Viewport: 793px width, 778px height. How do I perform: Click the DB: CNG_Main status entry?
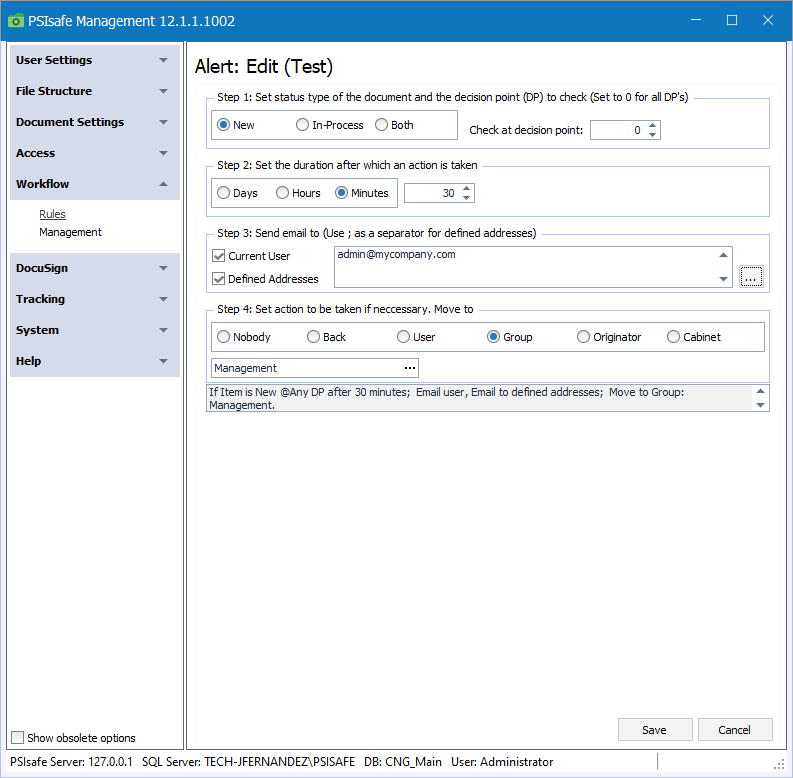[x=403, y=762]
